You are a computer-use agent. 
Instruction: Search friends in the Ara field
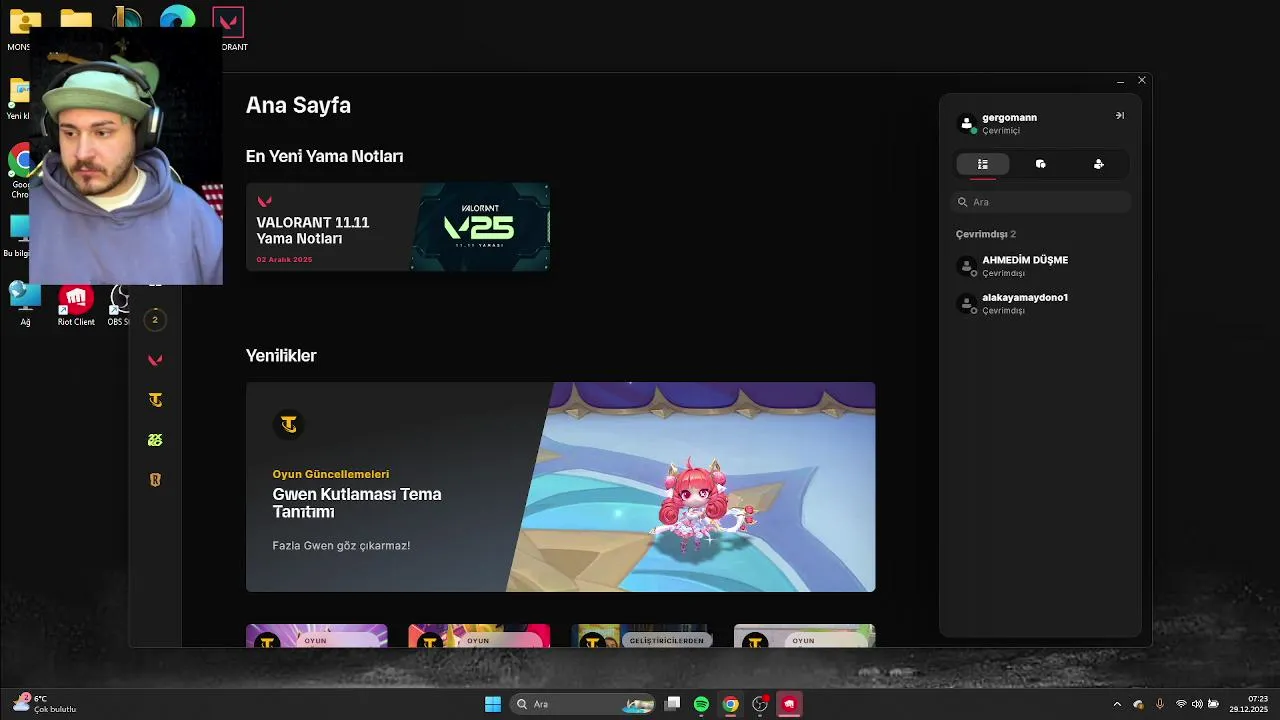pyautogui.click(x=1041, y=202)
